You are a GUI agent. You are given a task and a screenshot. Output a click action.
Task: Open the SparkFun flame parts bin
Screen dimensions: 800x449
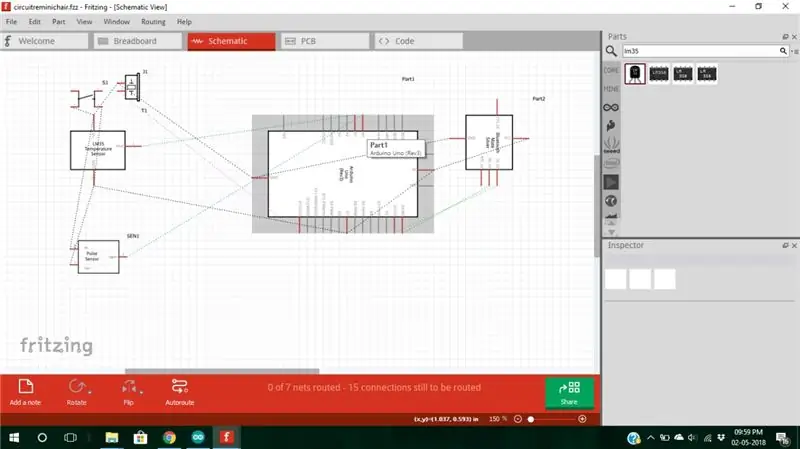(611, 126)
